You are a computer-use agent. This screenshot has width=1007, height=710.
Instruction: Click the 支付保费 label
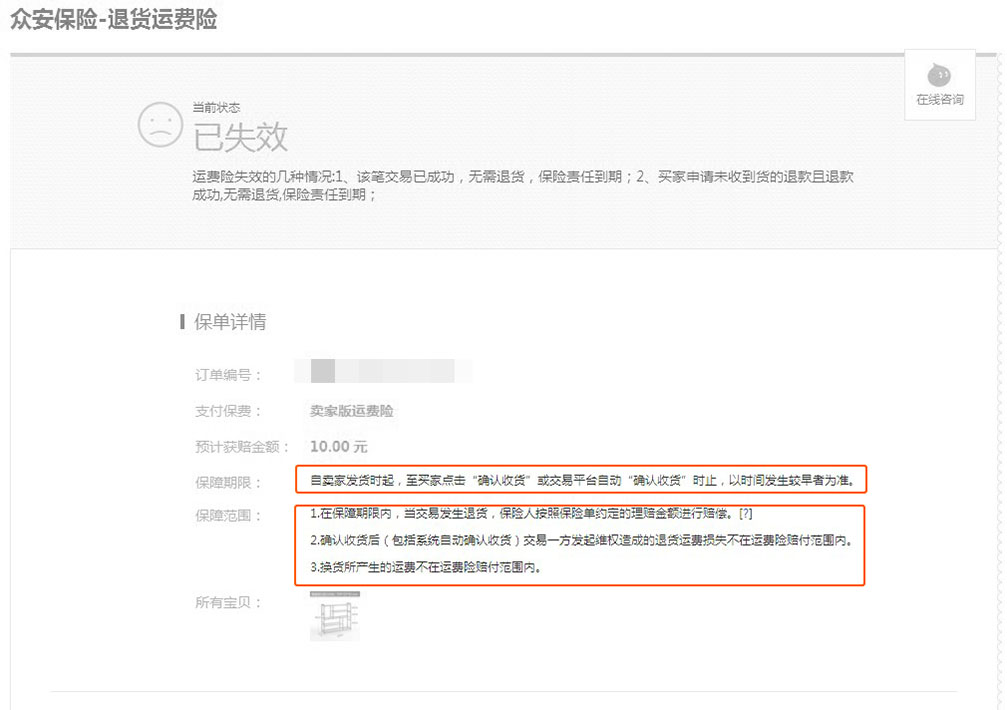pos(228,411)
